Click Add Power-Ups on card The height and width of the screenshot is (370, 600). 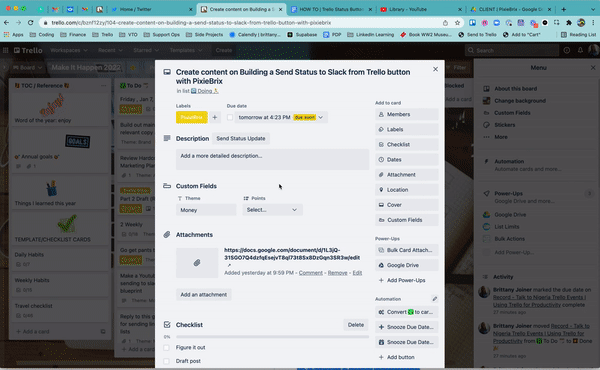(x=406, y=280)
